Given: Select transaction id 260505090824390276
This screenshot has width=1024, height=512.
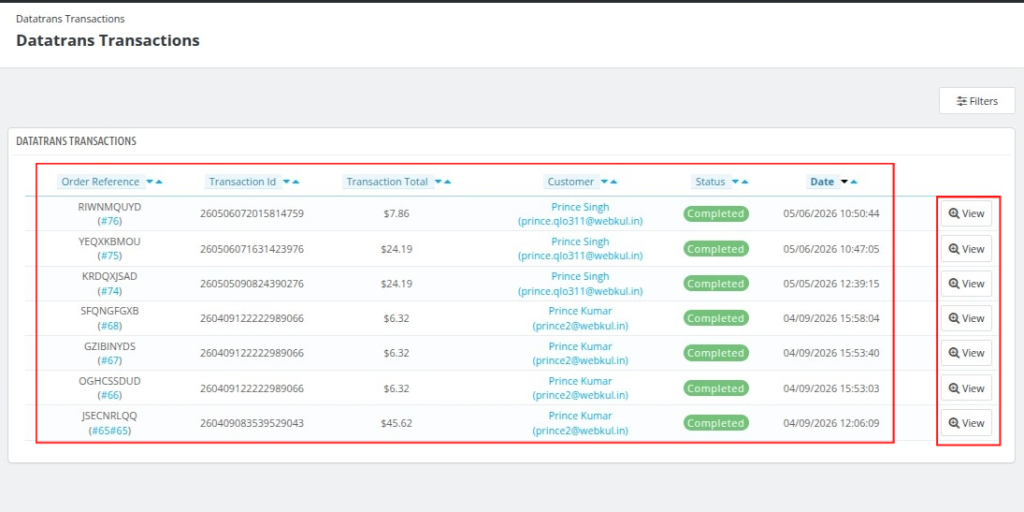Looking at the screenshot, I should click(251, 283).
